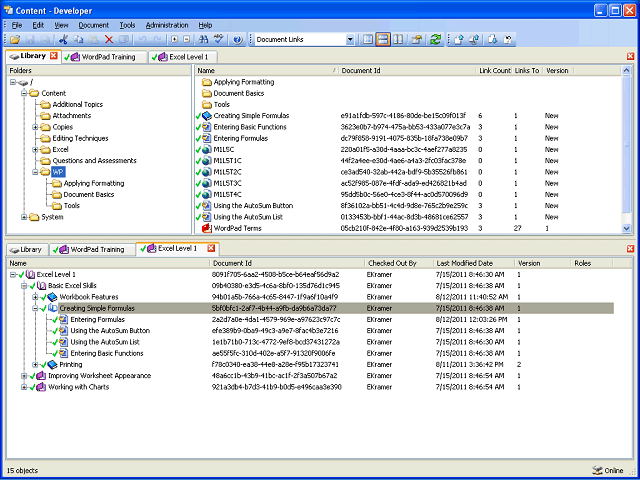Screen dimensions: 640x480
Task: Toggle the horizontal split layout button
Action: 382,40
